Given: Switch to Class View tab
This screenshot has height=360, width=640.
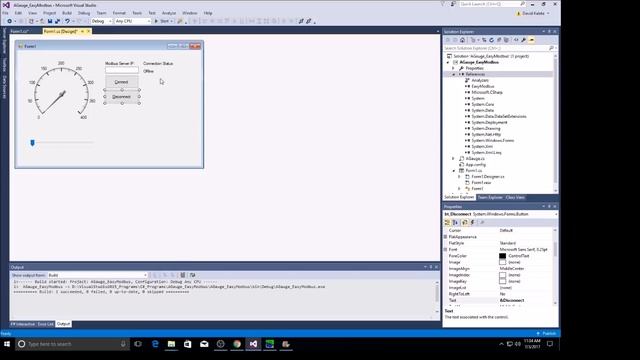Looking at the screenshot, I should 515,198.
